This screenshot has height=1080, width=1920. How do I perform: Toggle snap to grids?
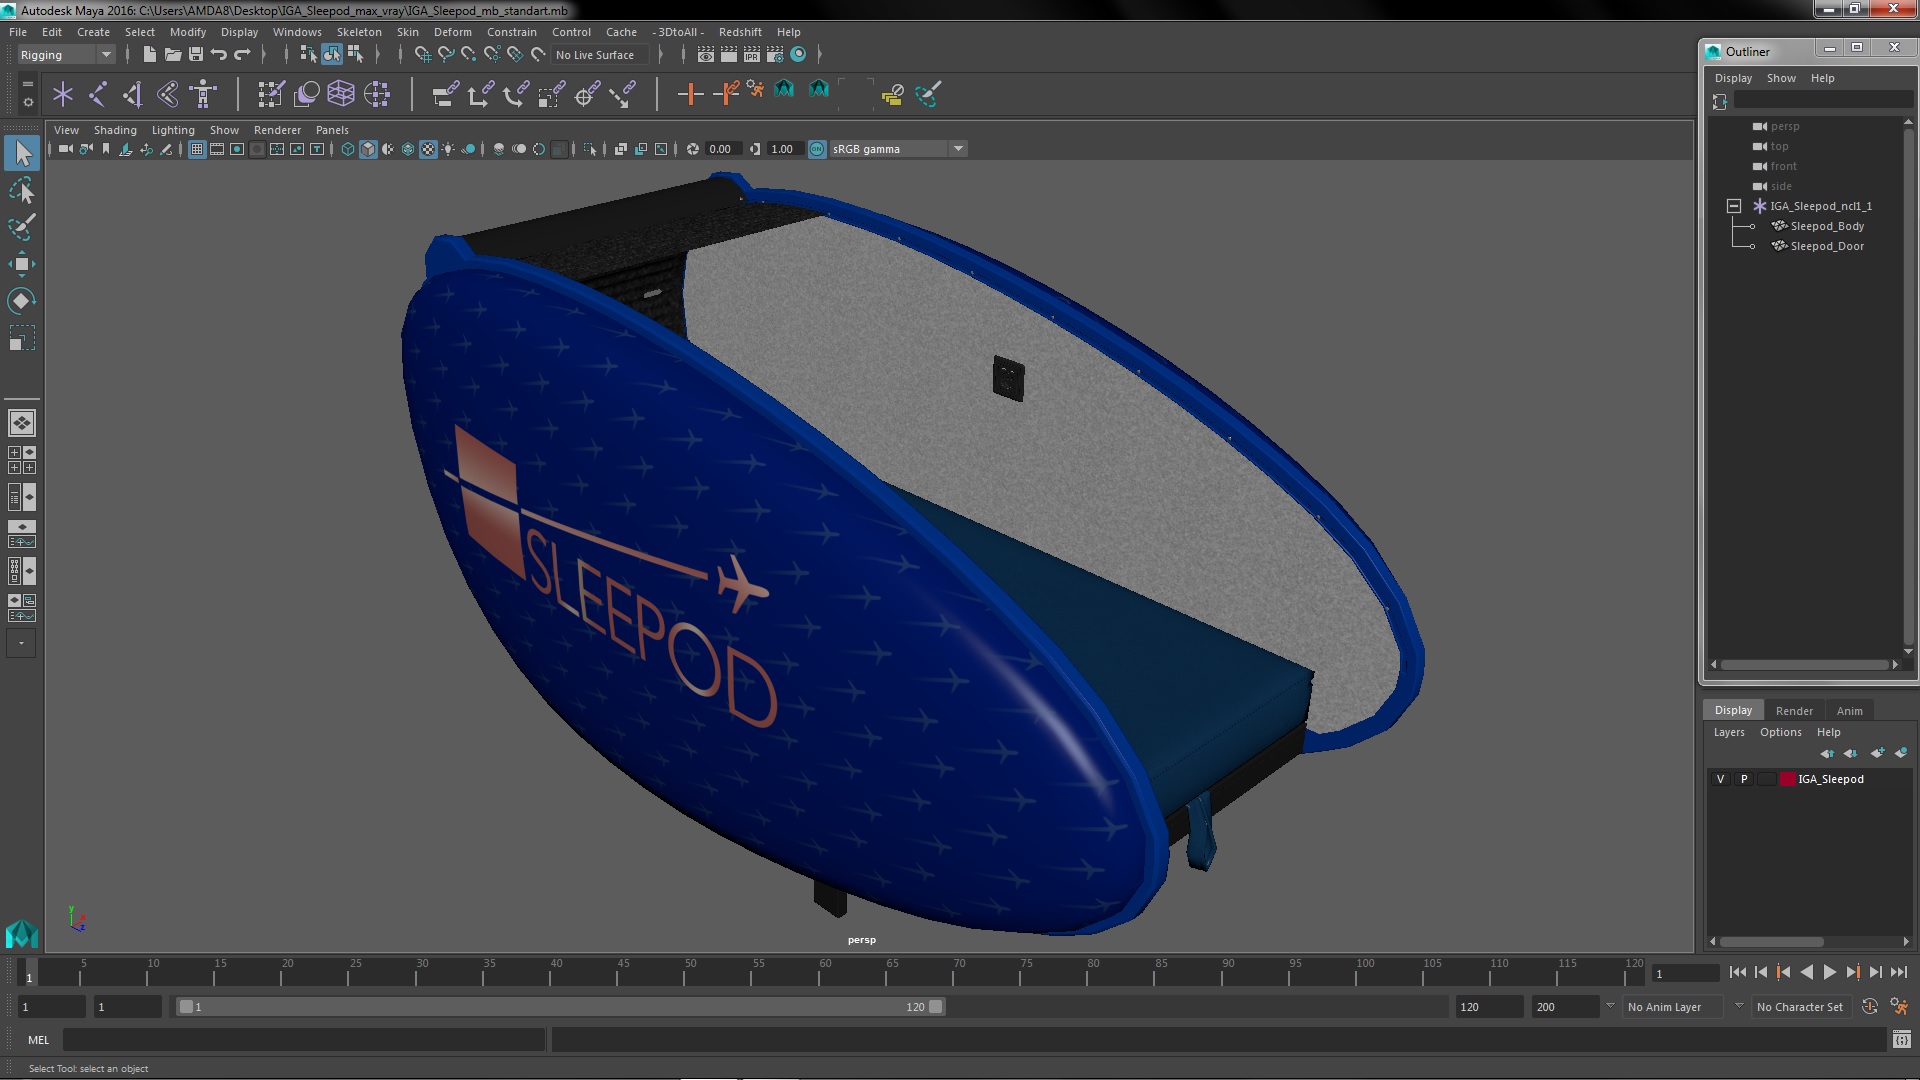click(423, 55)
